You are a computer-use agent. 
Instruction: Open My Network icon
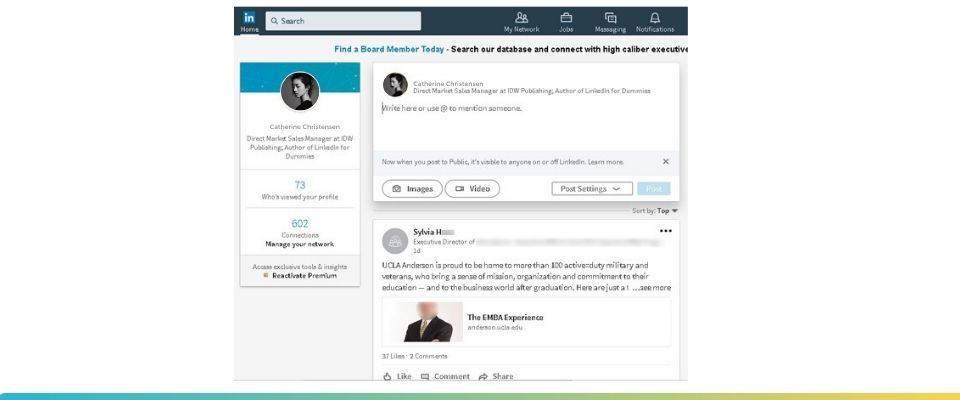point(522,18)
